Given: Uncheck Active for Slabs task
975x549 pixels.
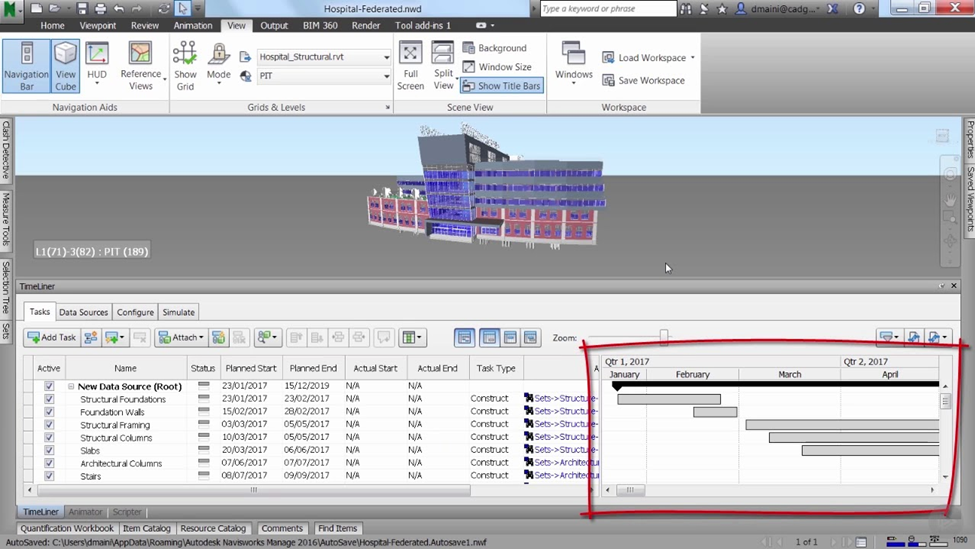Looking at the screenshot, I should click(x=49, y=450).
